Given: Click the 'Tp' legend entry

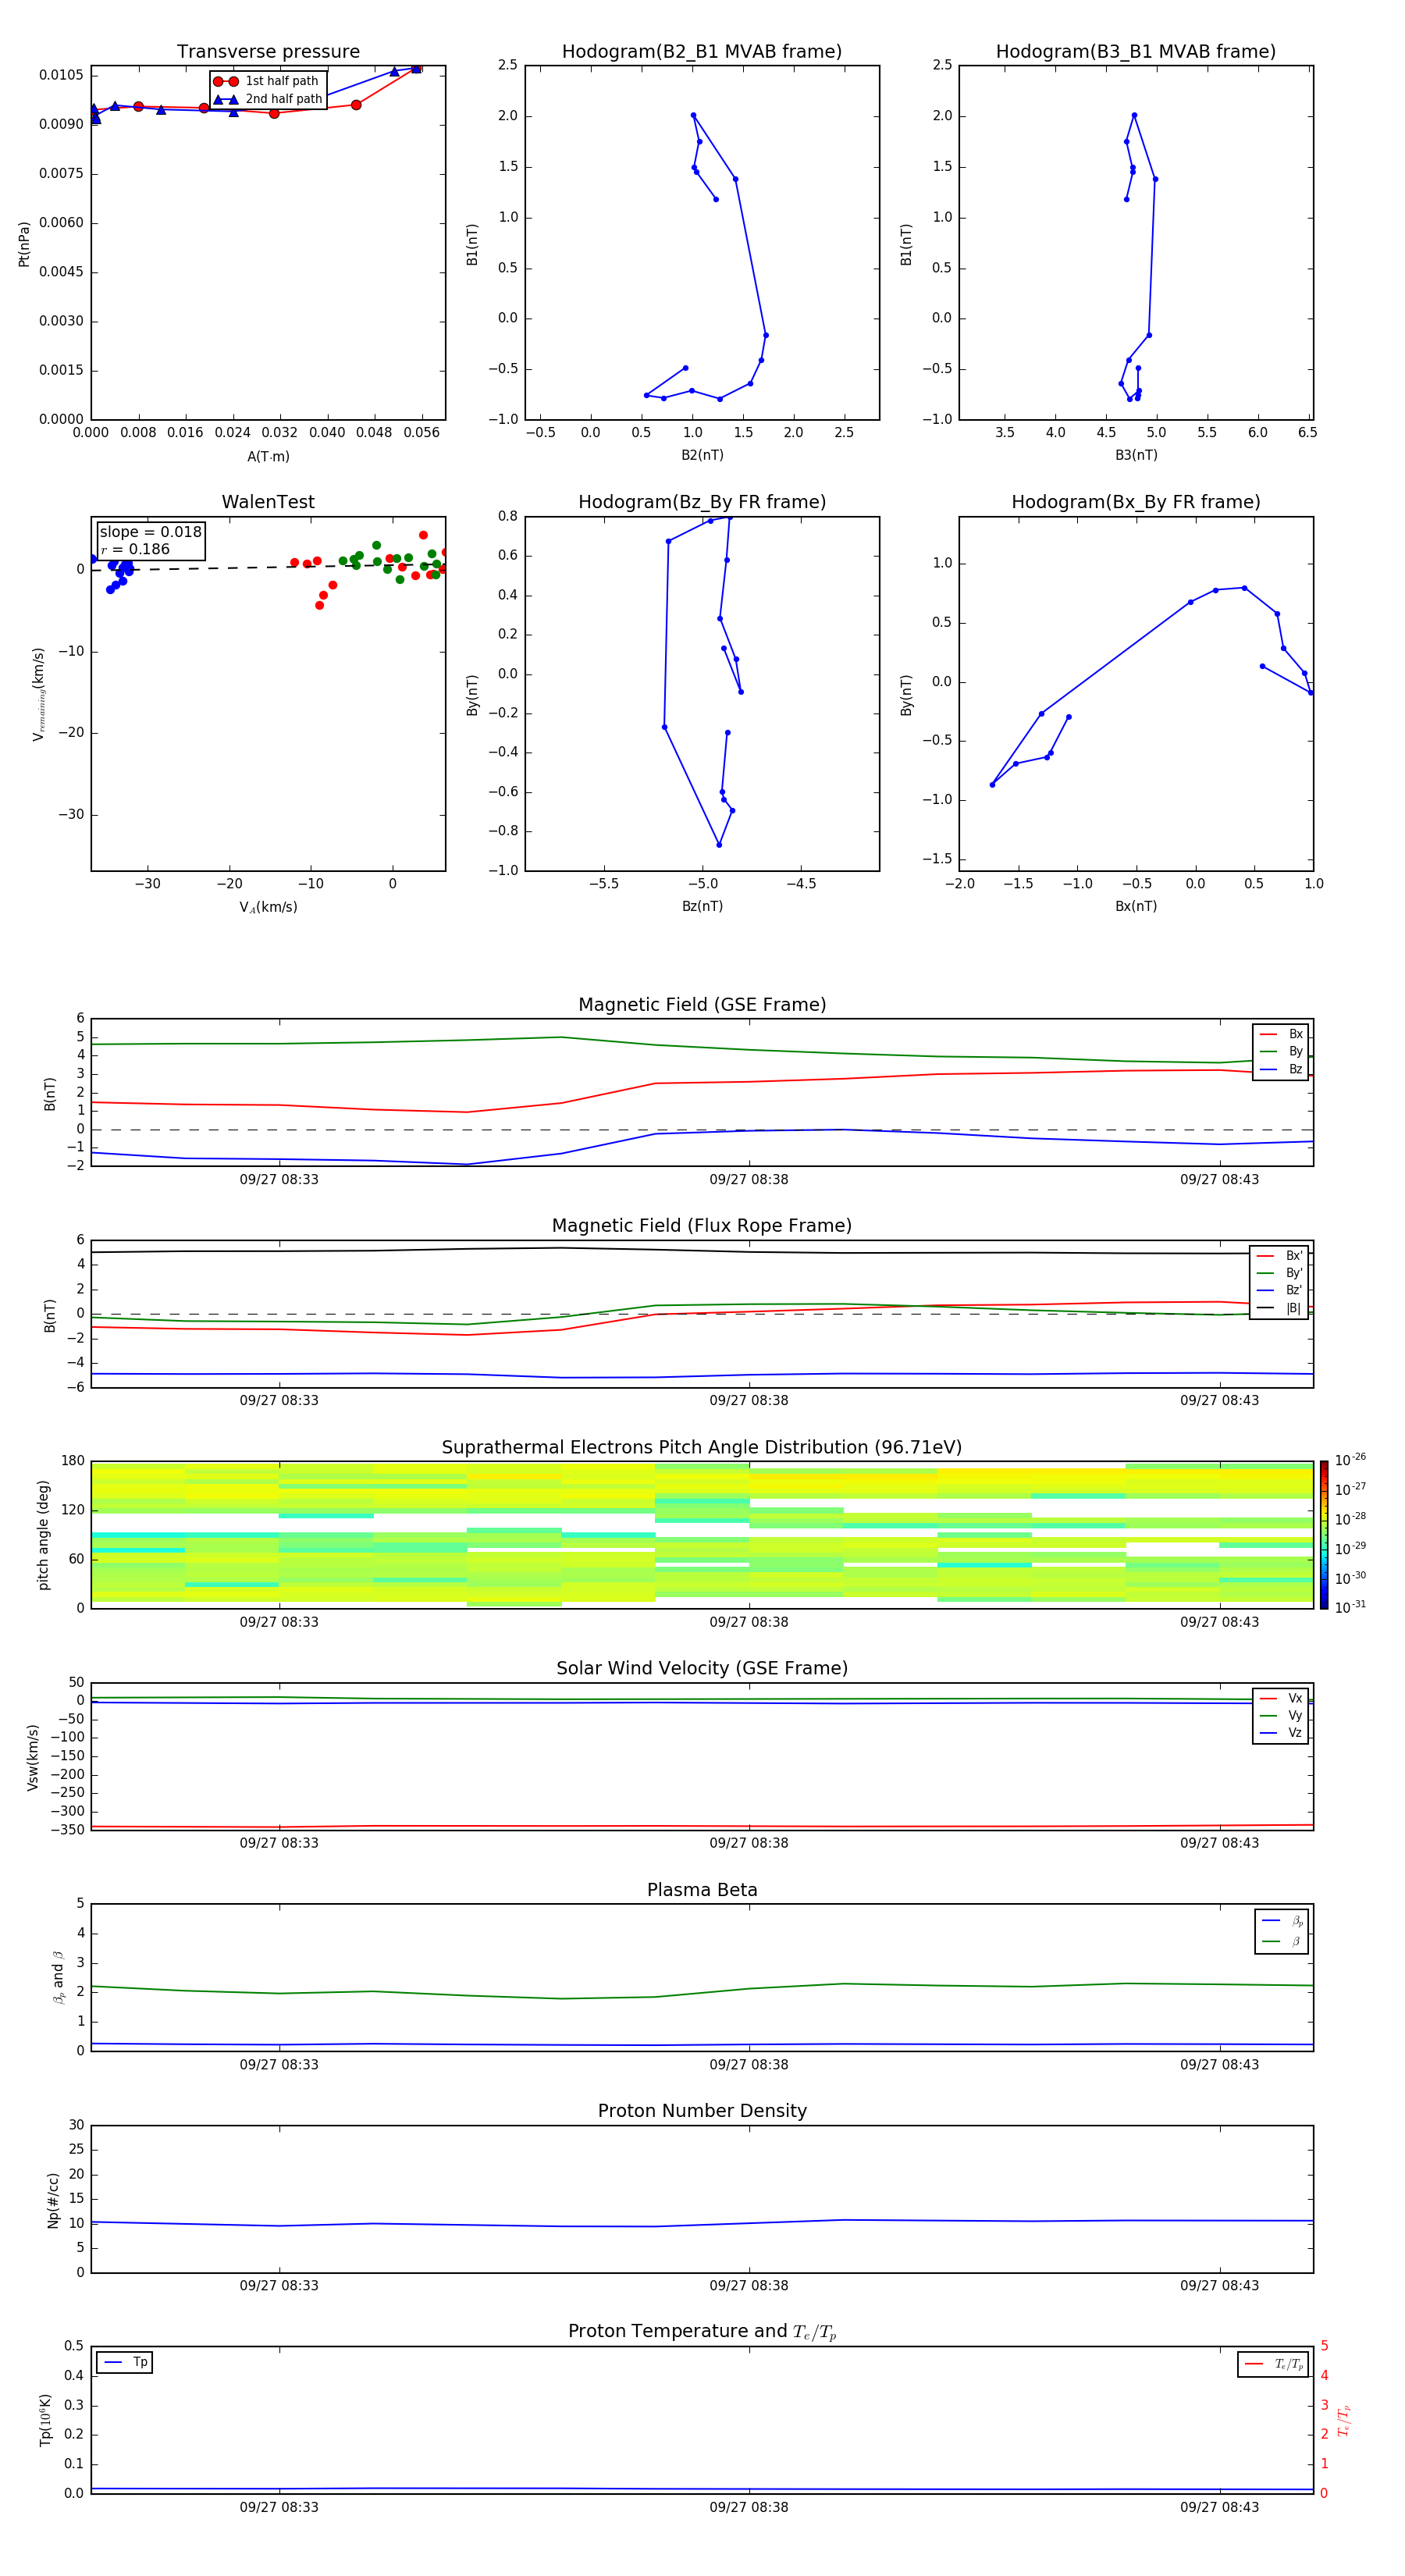Looking at the screenshot, I should tap(125, 2362).
